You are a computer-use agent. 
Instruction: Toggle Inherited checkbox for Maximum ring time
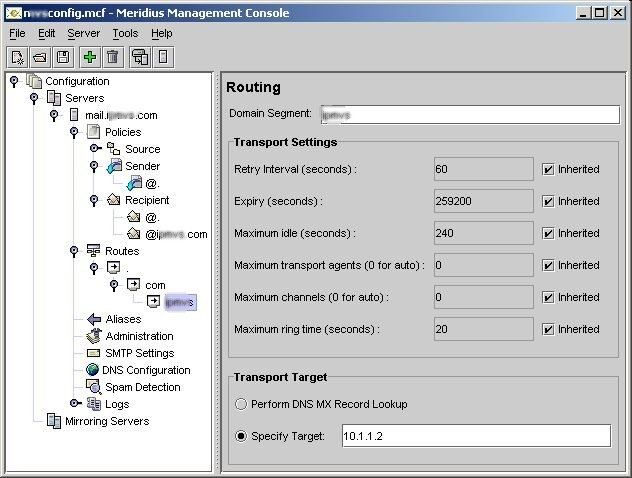coord(547,329)
